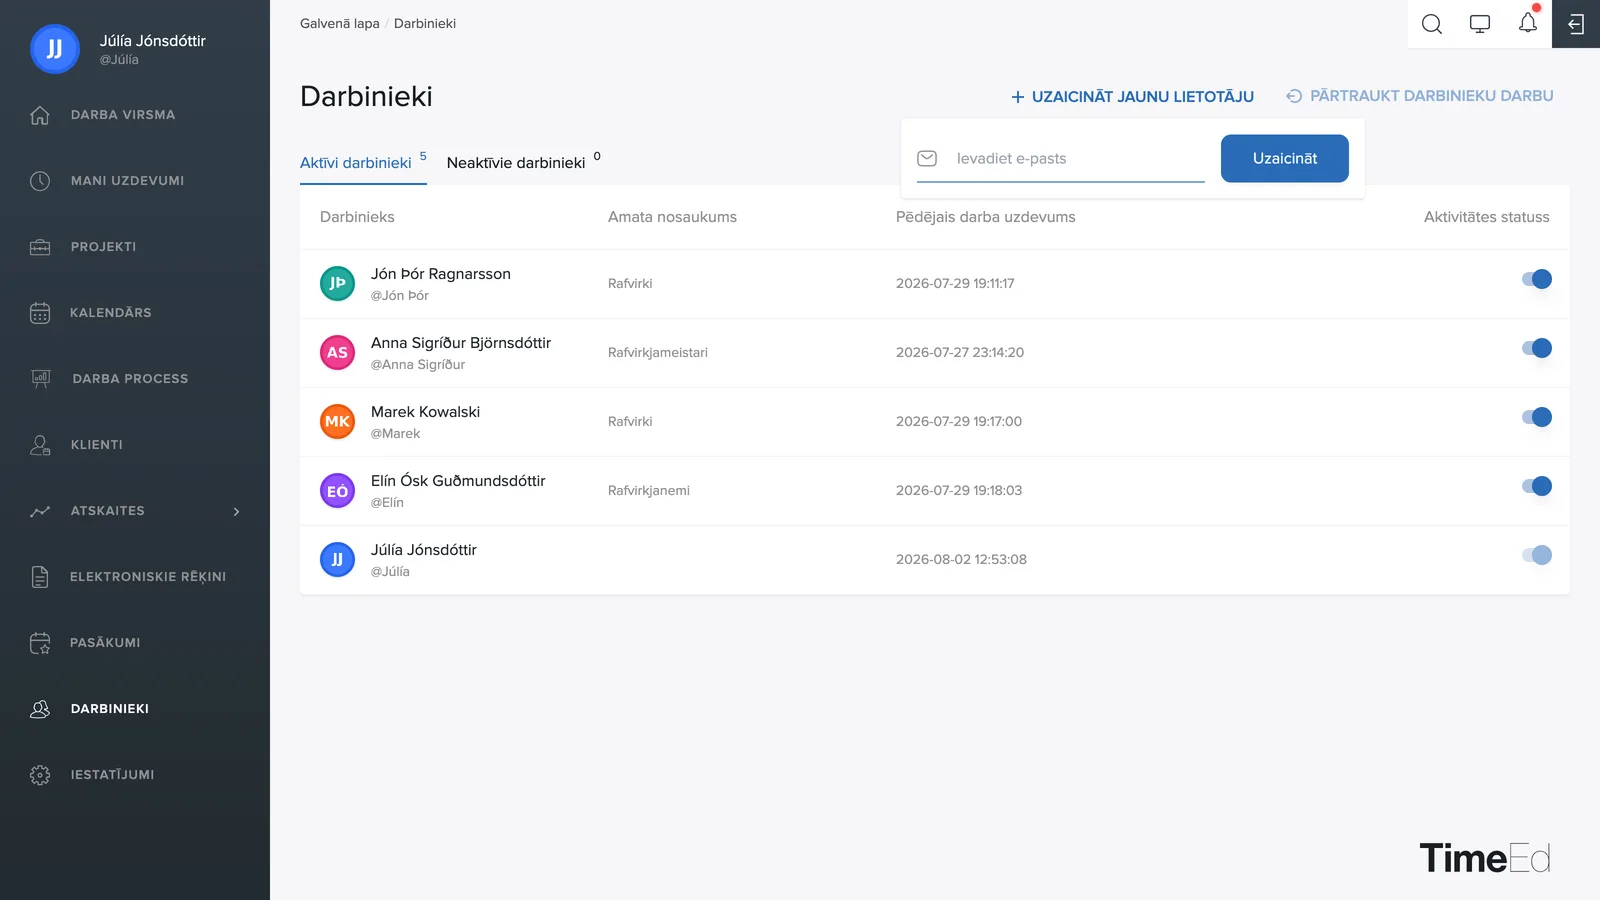Switch to Neaktīvie darbinieki tab
The height and width of the screenshot is (900, 1600).
pyautogui.click(x=523, y=162)
